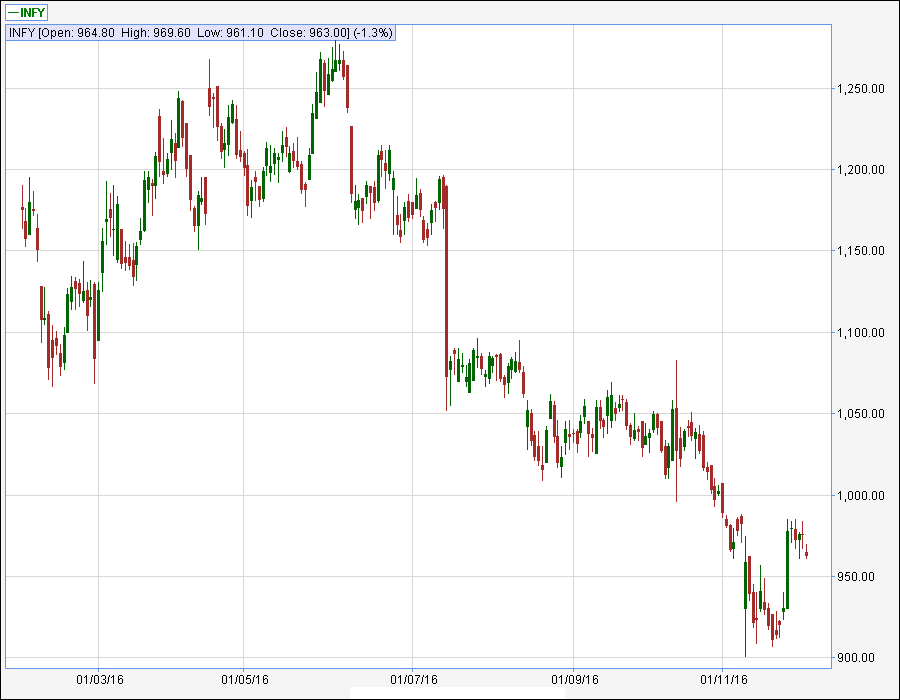900x700 pixels.
Task: Select the 1,050.00 price axis label
Action: tap(860, 414)
